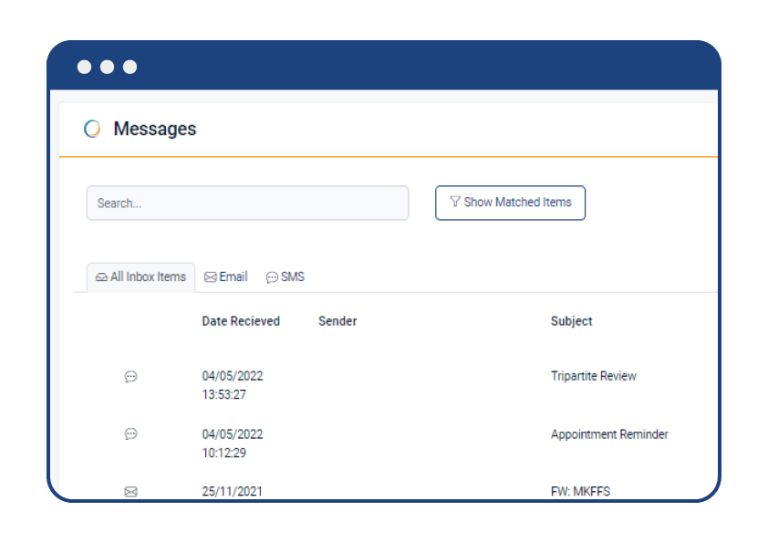Click the inbox tray icon on All Inbox Items
The image size is (768, 543).
coord(101,277)
